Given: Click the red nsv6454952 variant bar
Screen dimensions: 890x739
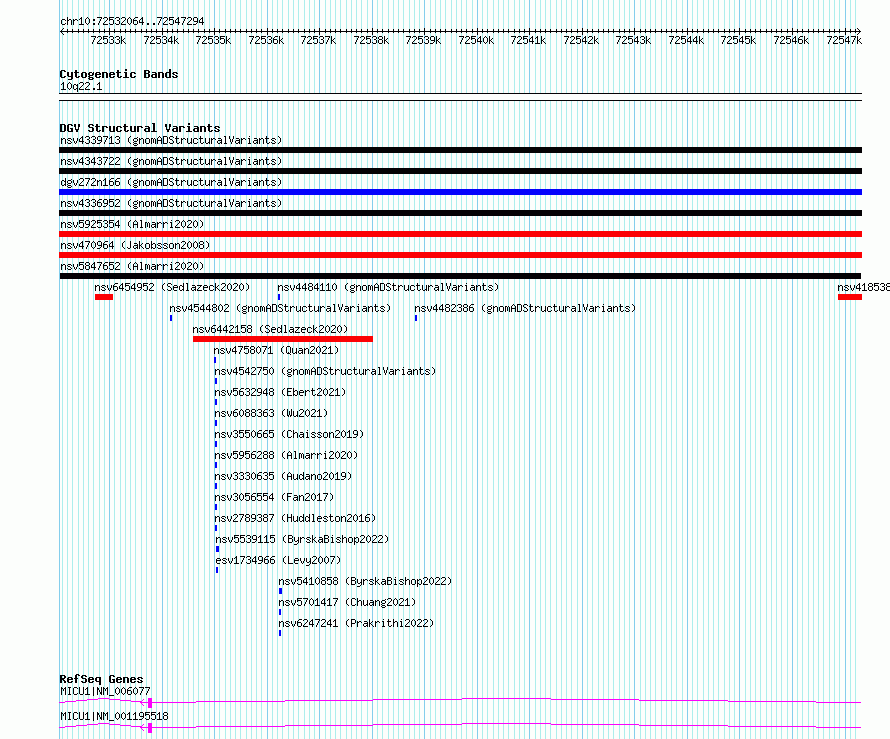Looking at the screenshot, I should click(x=104, y=297).
